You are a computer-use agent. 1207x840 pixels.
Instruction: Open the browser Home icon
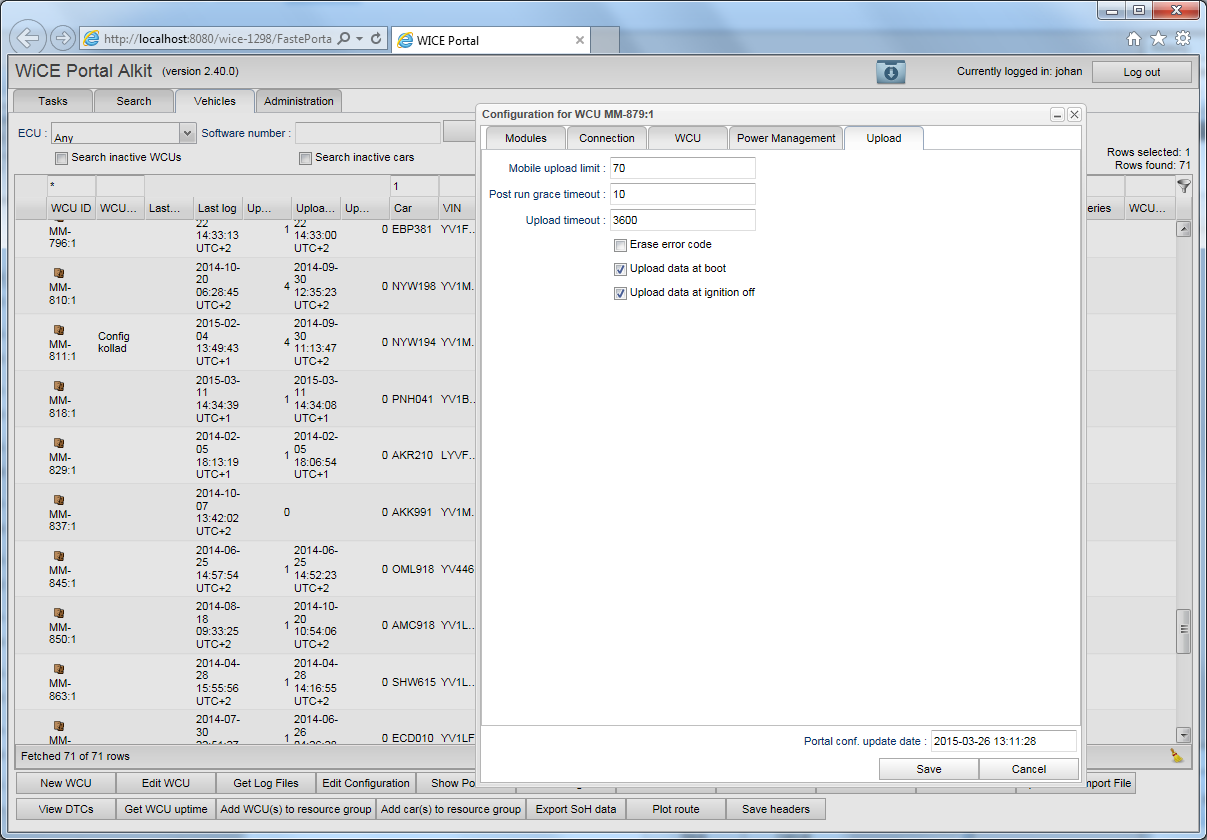tap(1134, 39)
